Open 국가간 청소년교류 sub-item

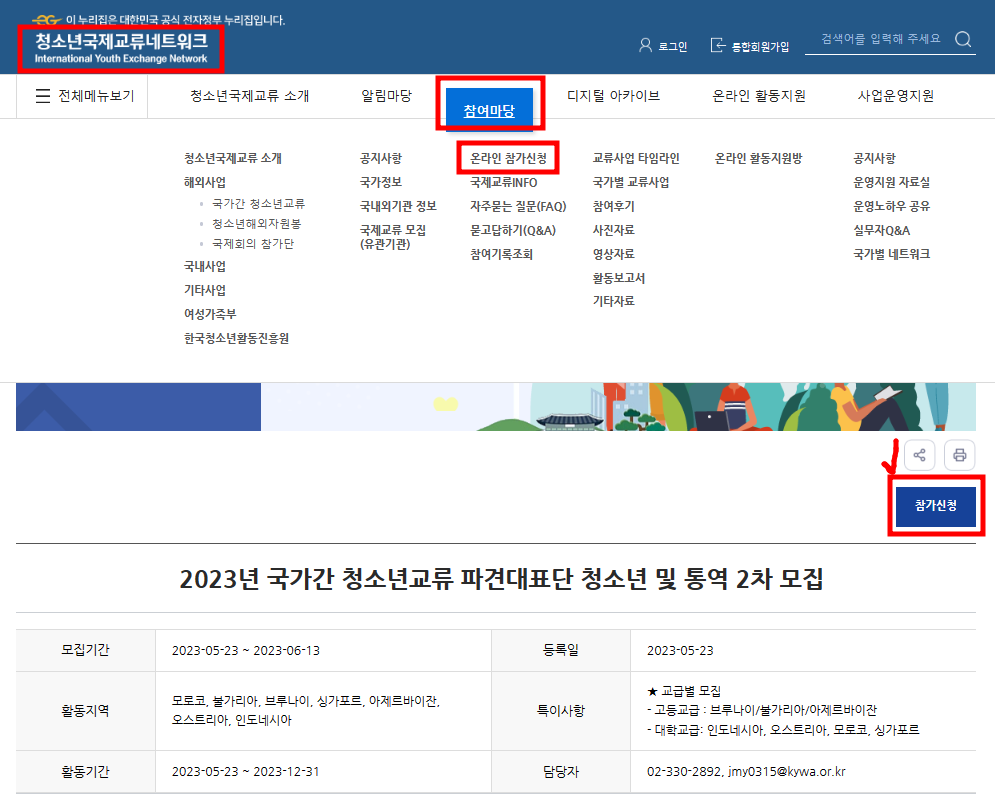[258, 204]
